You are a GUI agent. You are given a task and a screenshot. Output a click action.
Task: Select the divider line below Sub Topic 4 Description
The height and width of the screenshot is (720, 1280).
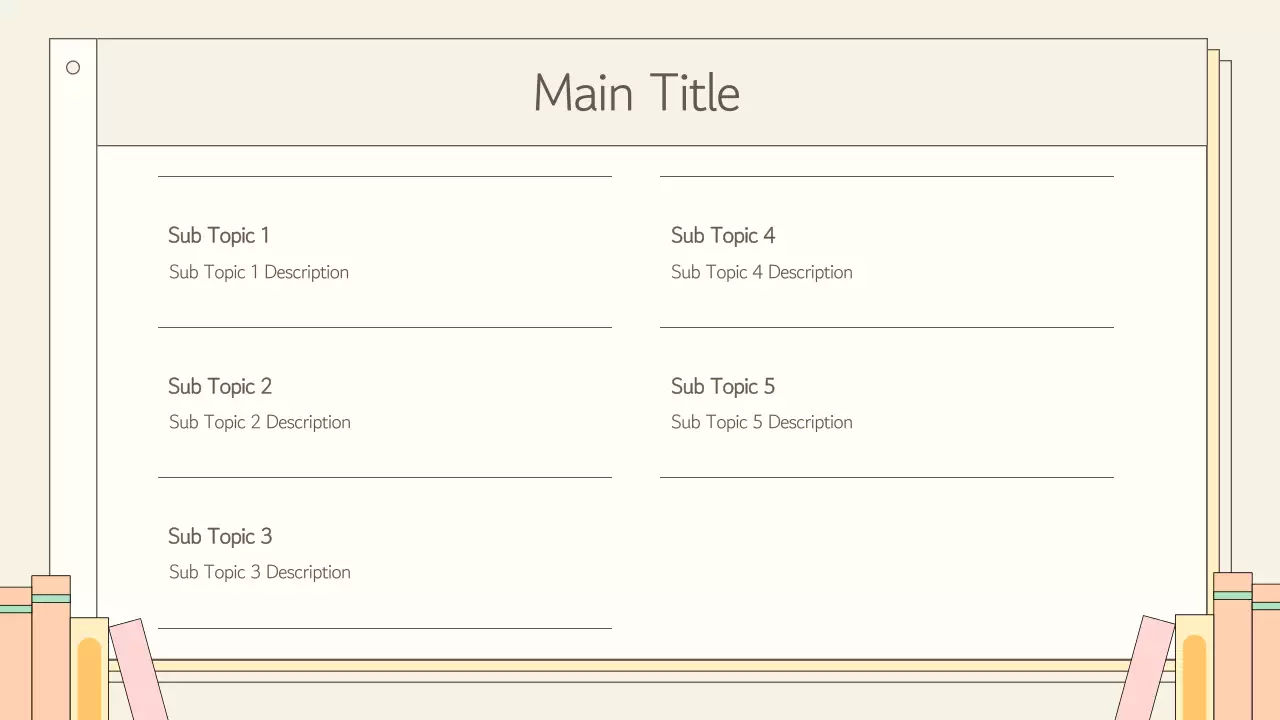[887, 327]
